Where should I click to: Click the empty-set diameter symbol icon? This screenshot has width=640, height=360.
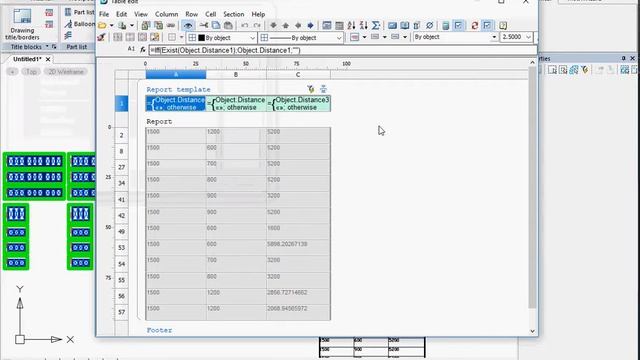pos(429,26)
